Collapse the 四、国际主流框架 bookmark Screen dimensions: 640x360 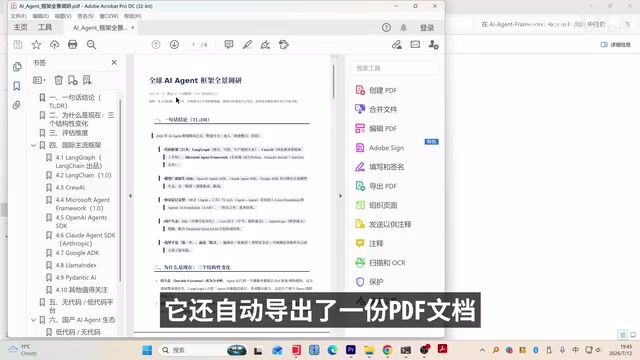pos(33,145)
